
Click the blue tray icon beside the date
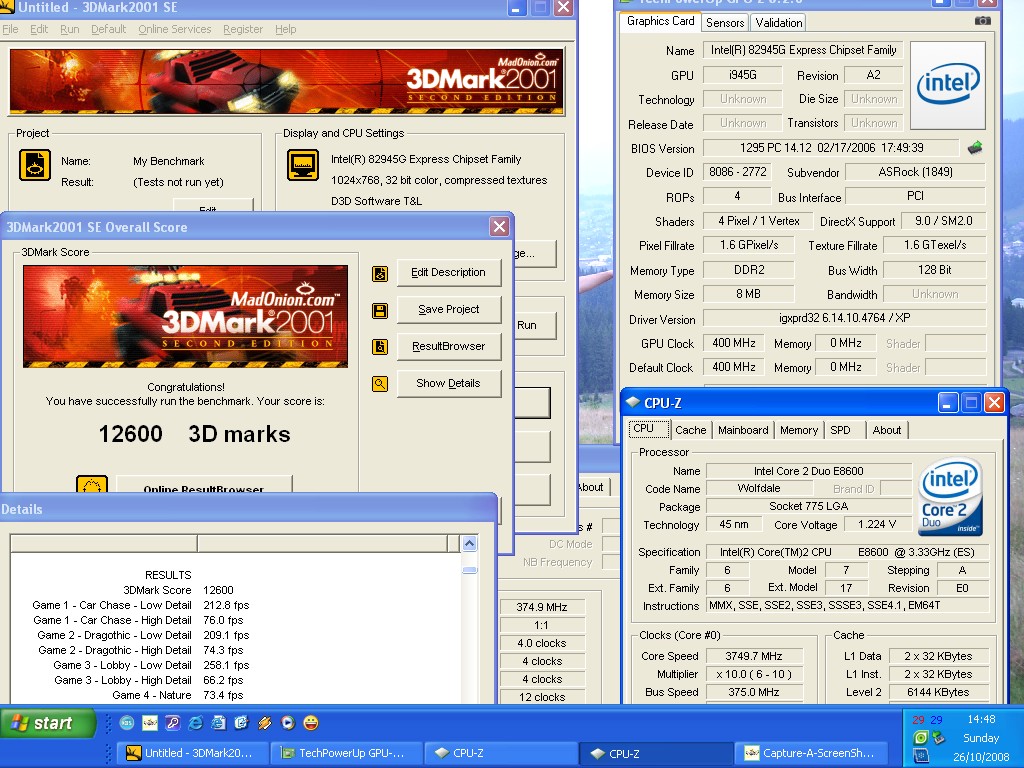920,756
